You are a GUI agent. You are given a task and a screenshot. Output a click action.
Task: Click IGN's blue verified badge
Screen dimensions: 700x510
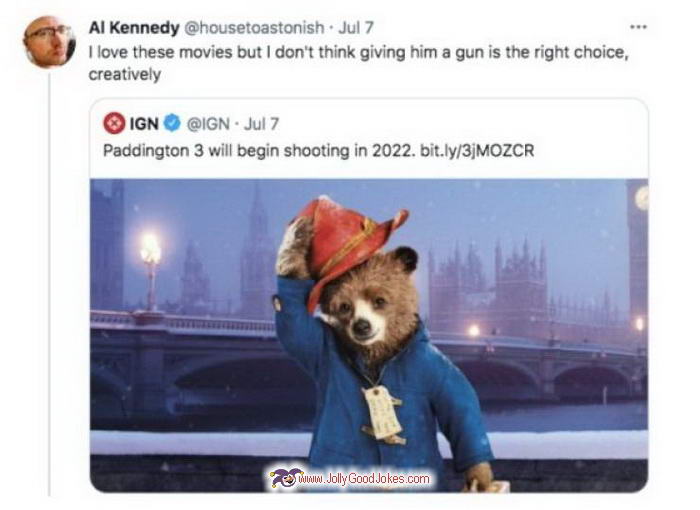[x=172, y=123]
